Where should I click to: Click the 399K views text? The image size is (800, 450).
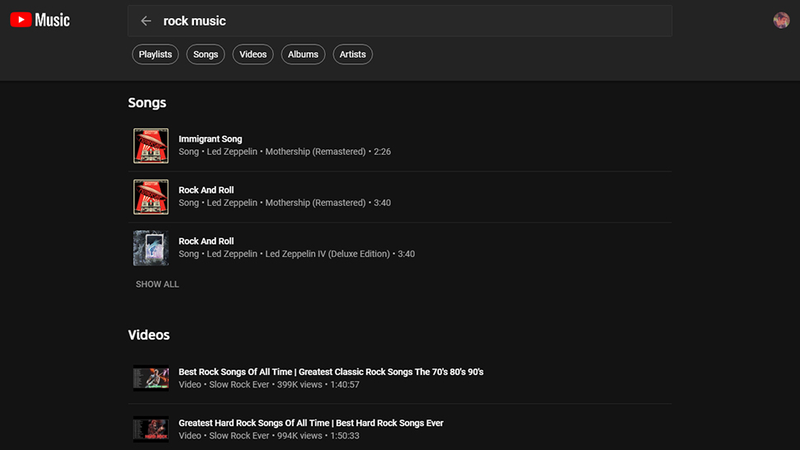point(299,385)
